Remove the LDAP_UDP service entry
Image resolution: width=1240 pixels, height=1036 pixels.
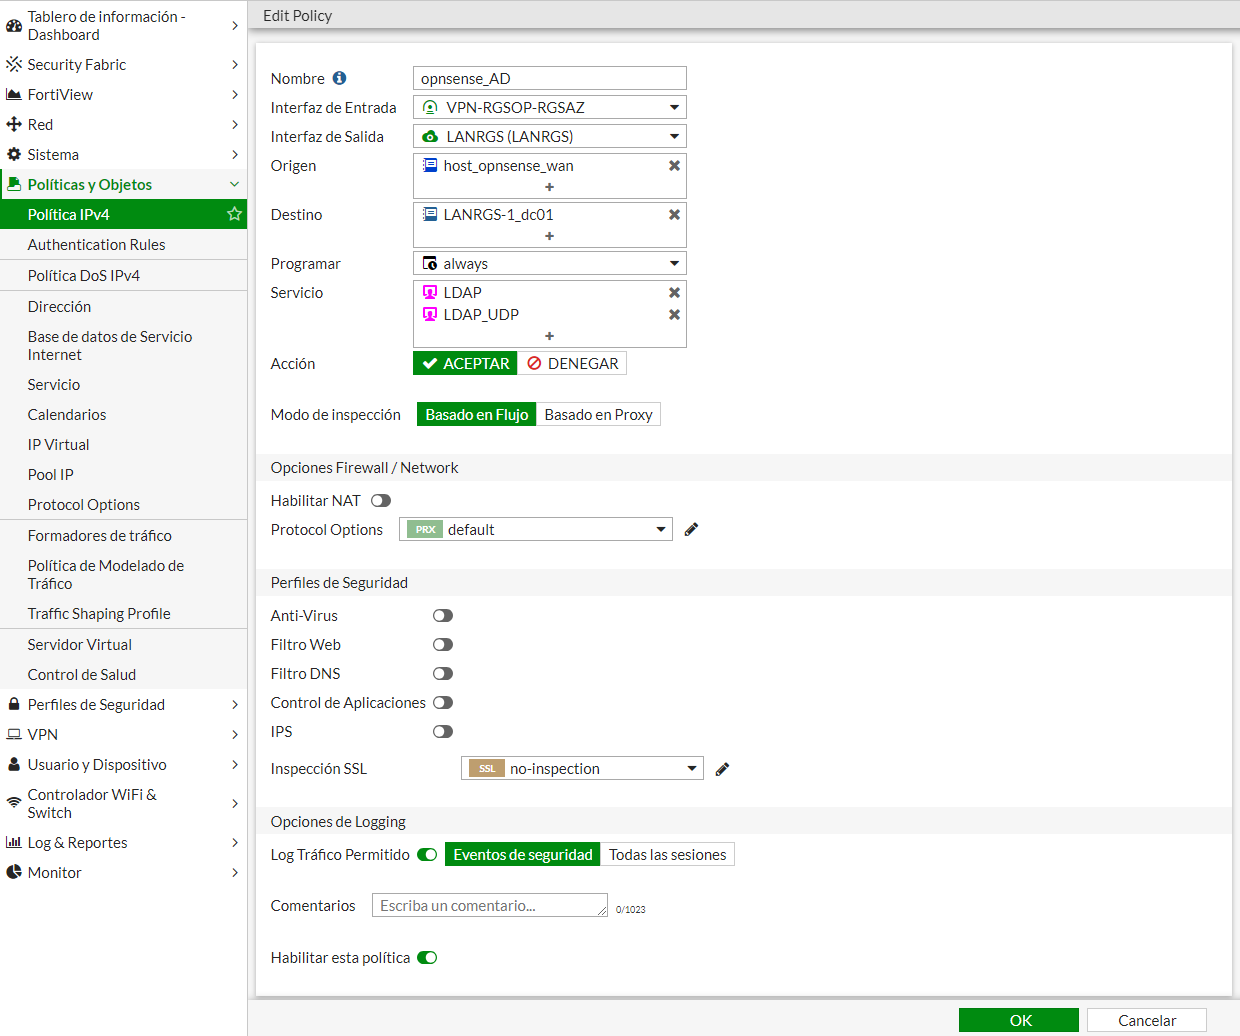[674, 314]
